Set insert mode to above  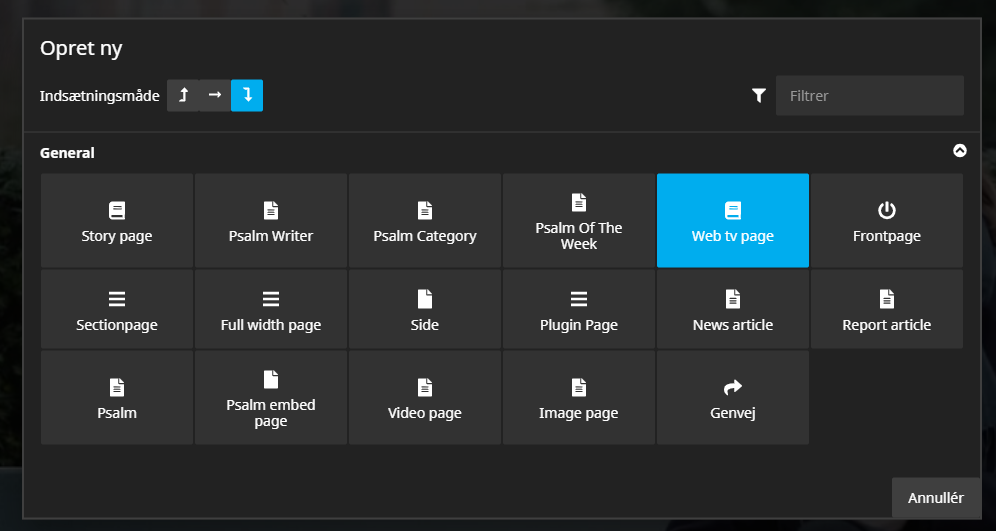(183, 95)
